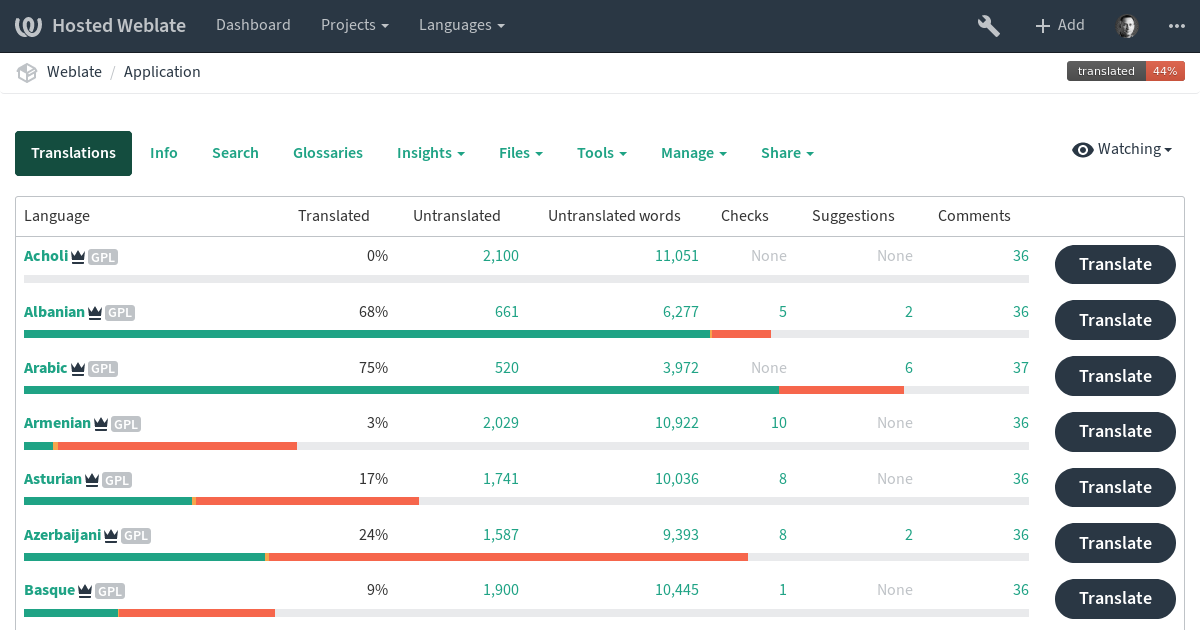Open the wrench management tools icon
1200x630 pixels.
tap(988, 26)
